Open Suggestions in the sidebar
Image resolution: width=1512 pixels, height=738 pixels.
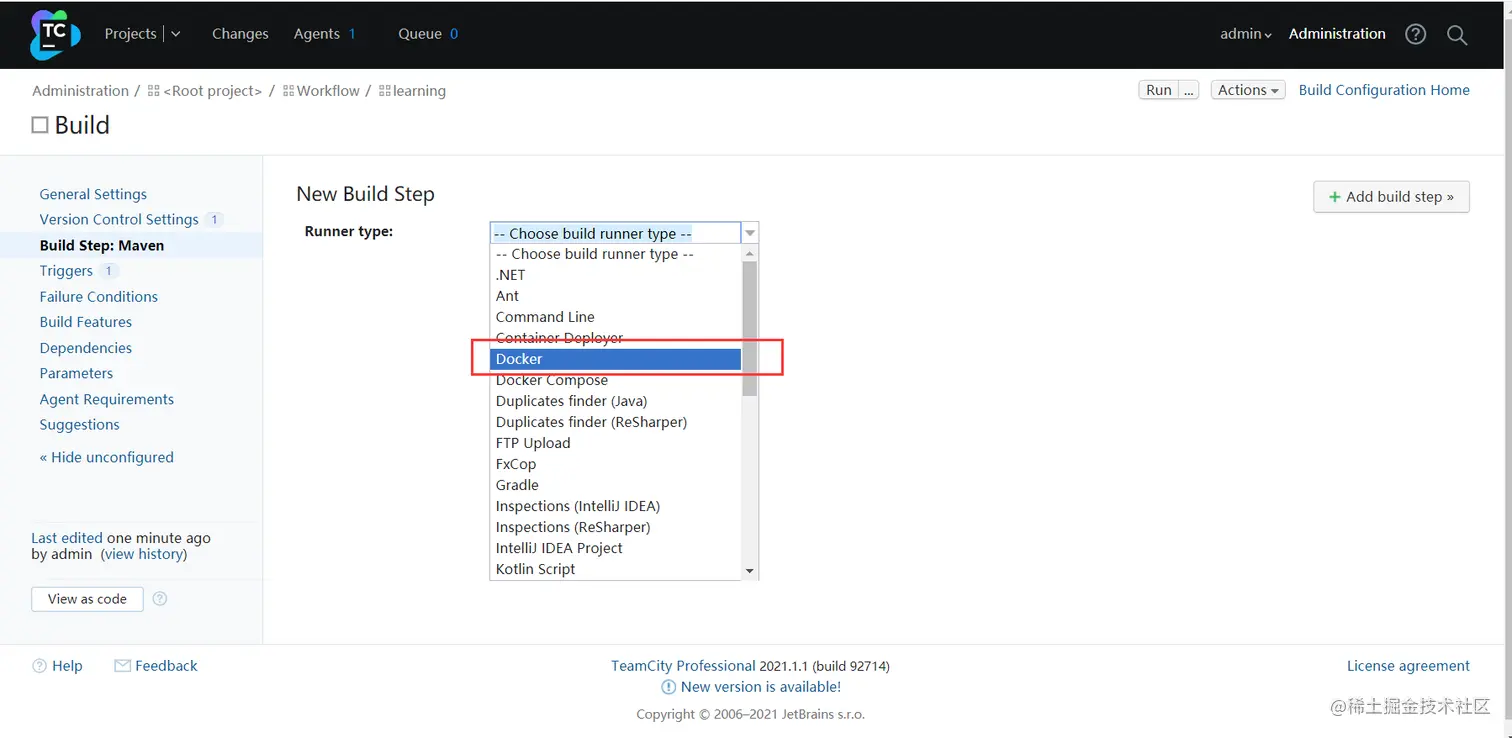coord(80,425)
